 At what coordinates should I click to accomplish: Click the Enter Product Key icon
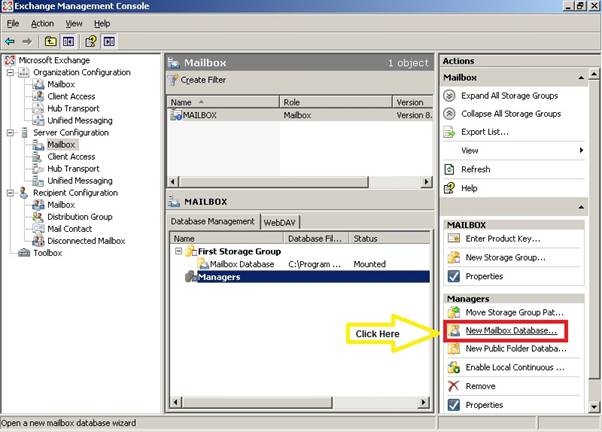[x=454, y=238]
